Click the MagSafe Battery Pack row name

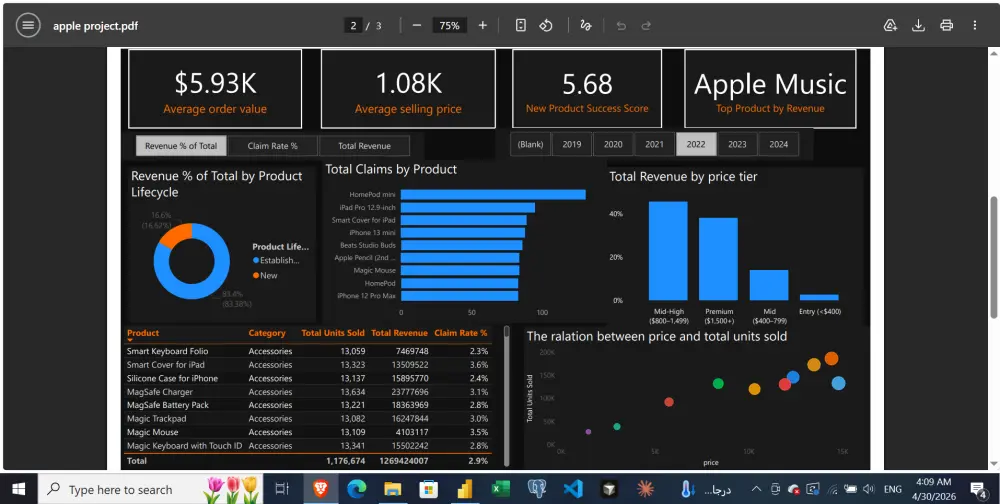coord(168,405)
